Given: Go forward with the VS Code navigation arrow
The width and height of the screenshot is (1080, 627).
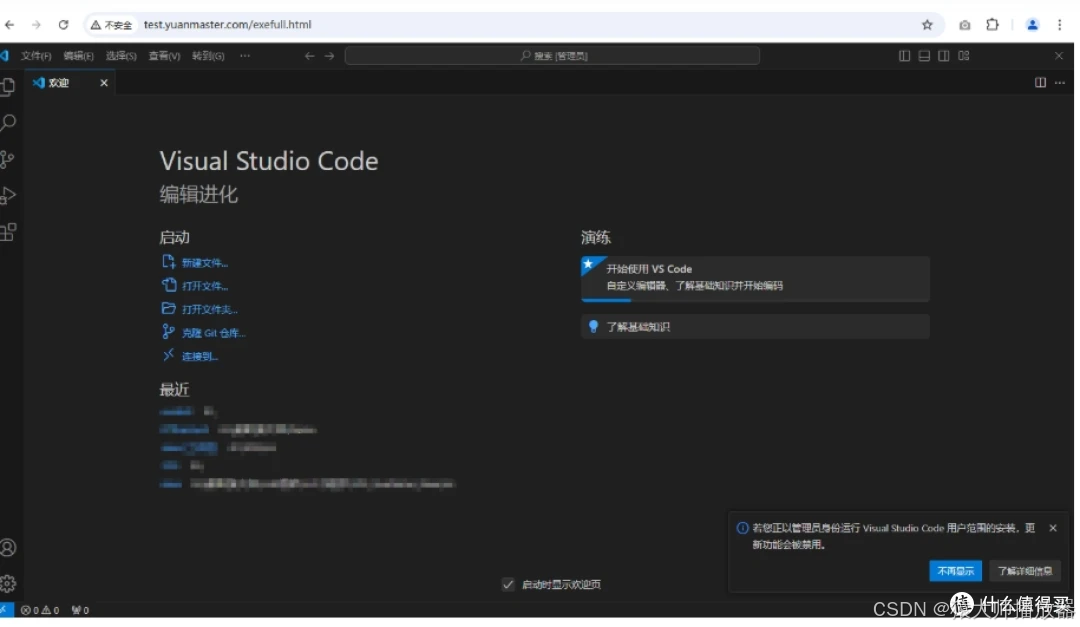Looking at the screenshot, I should (x=329, y=56).
